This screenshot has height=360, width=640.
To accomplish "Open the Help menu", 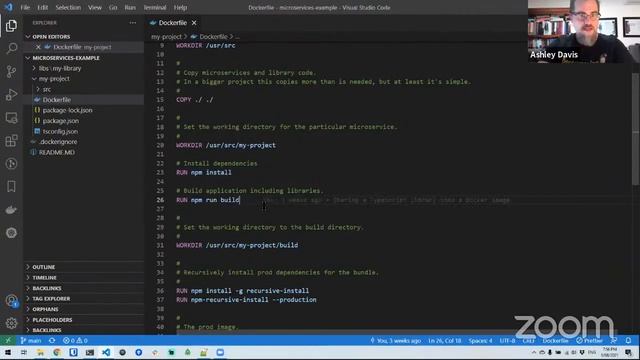I will pos(180,7).
